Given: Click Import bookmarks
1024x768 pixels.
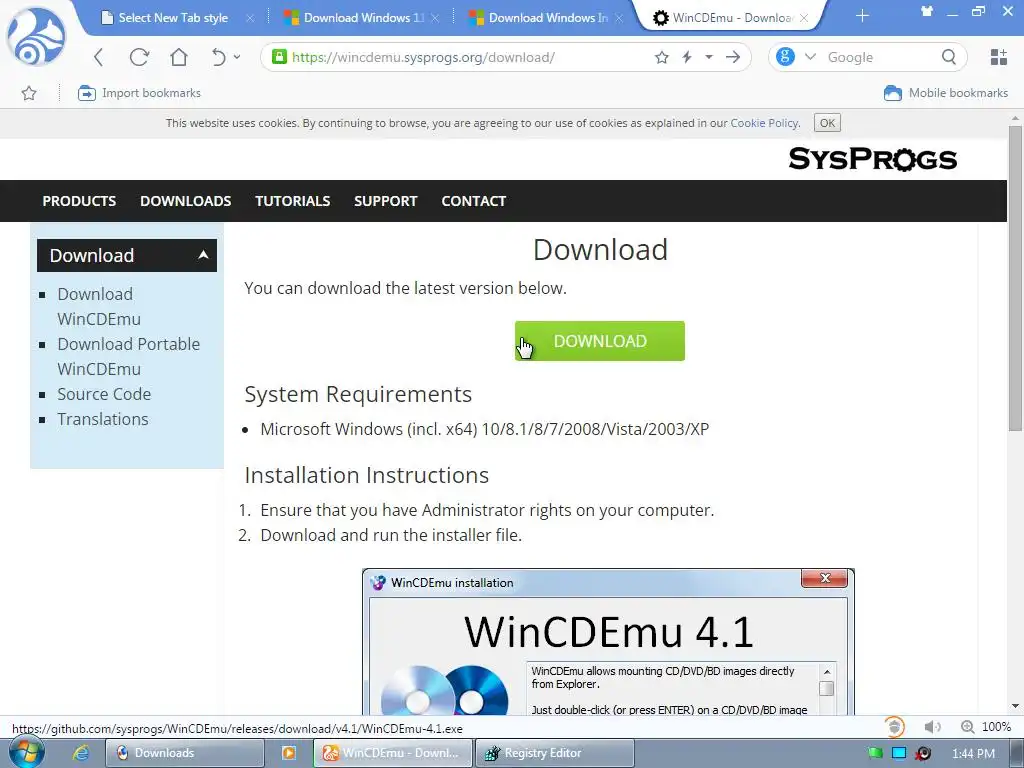Looking at the screenshot, I should point(139,93).
